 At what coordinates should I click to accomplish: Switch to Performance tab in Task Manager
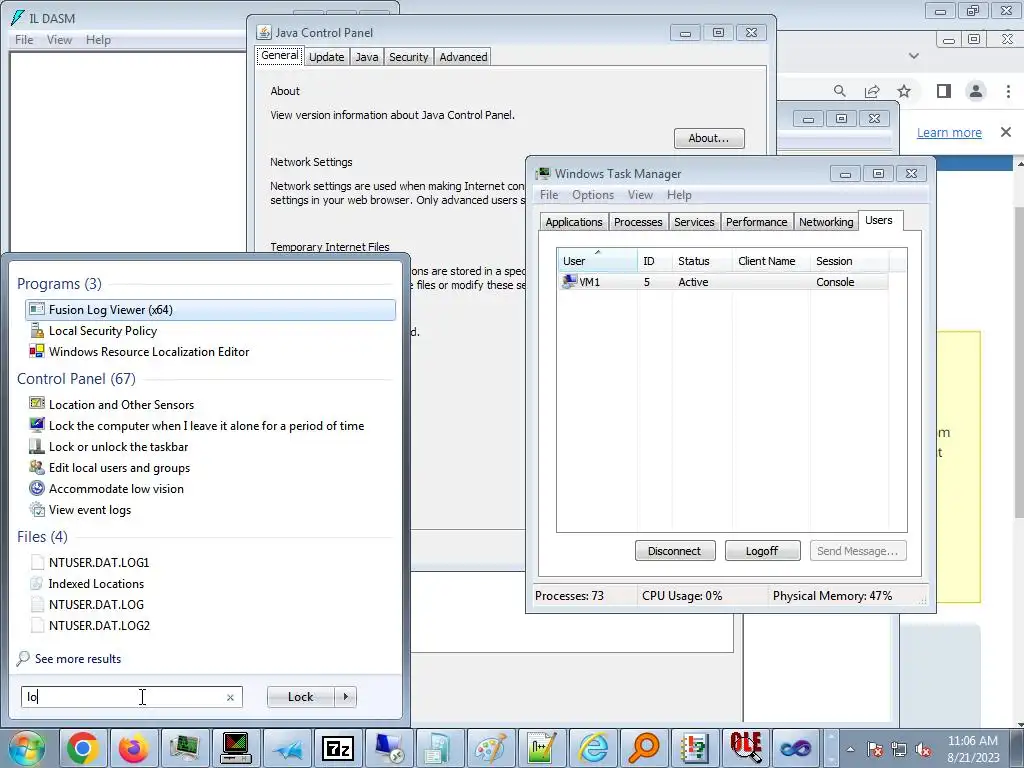click(756, 222)
